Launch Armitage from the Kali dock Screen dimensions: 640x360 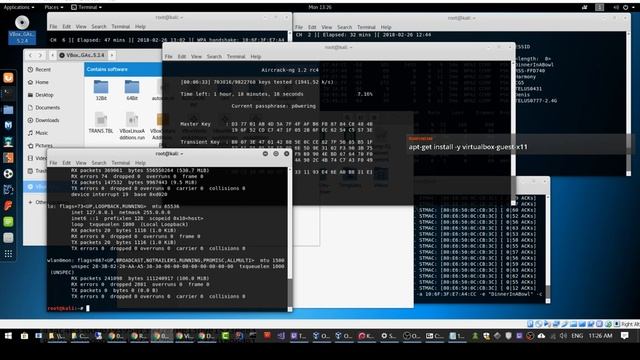[x=8, y=142]
